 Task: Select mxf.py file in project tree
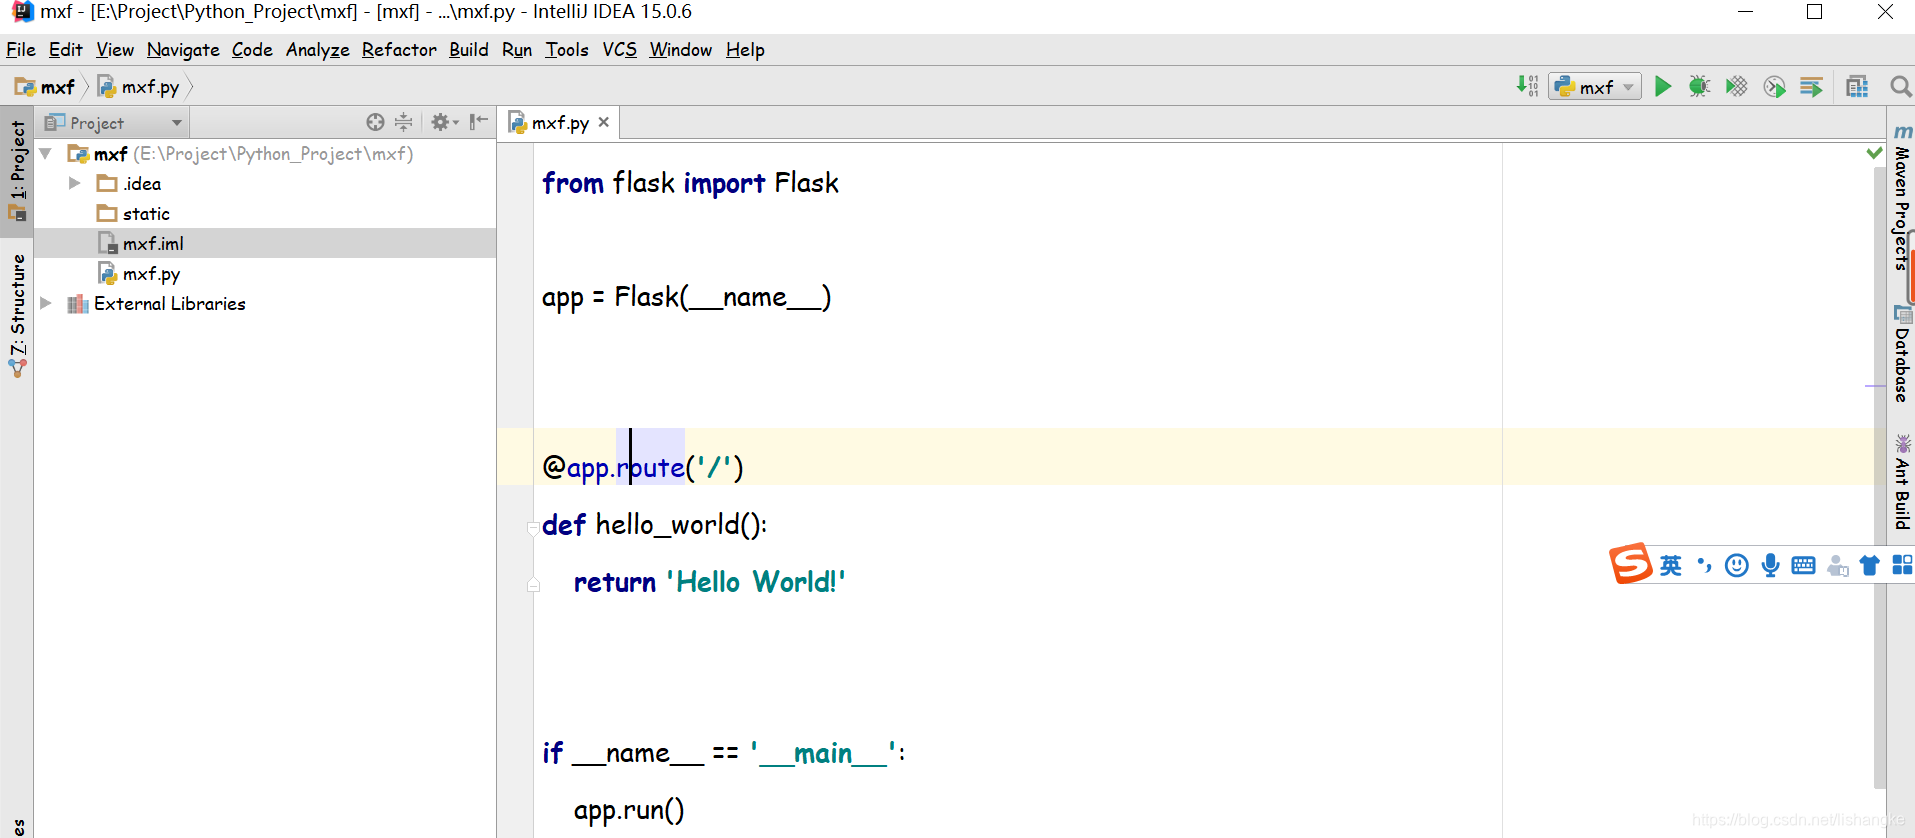[x=151, y=274]
